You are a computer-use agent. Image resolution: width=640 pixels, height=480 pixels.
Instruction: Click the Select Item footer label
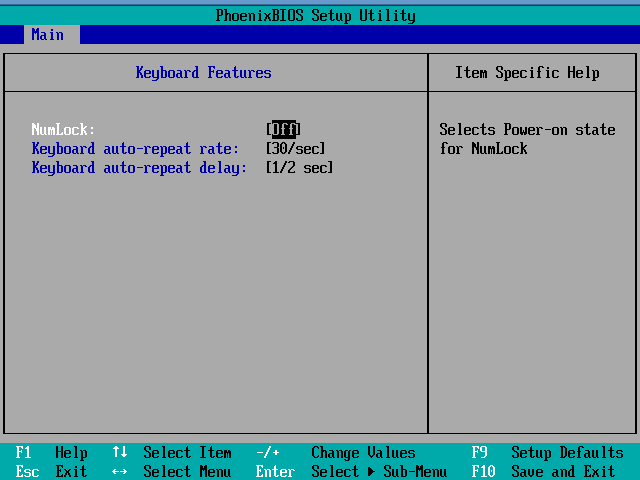[x=187, y=453]
